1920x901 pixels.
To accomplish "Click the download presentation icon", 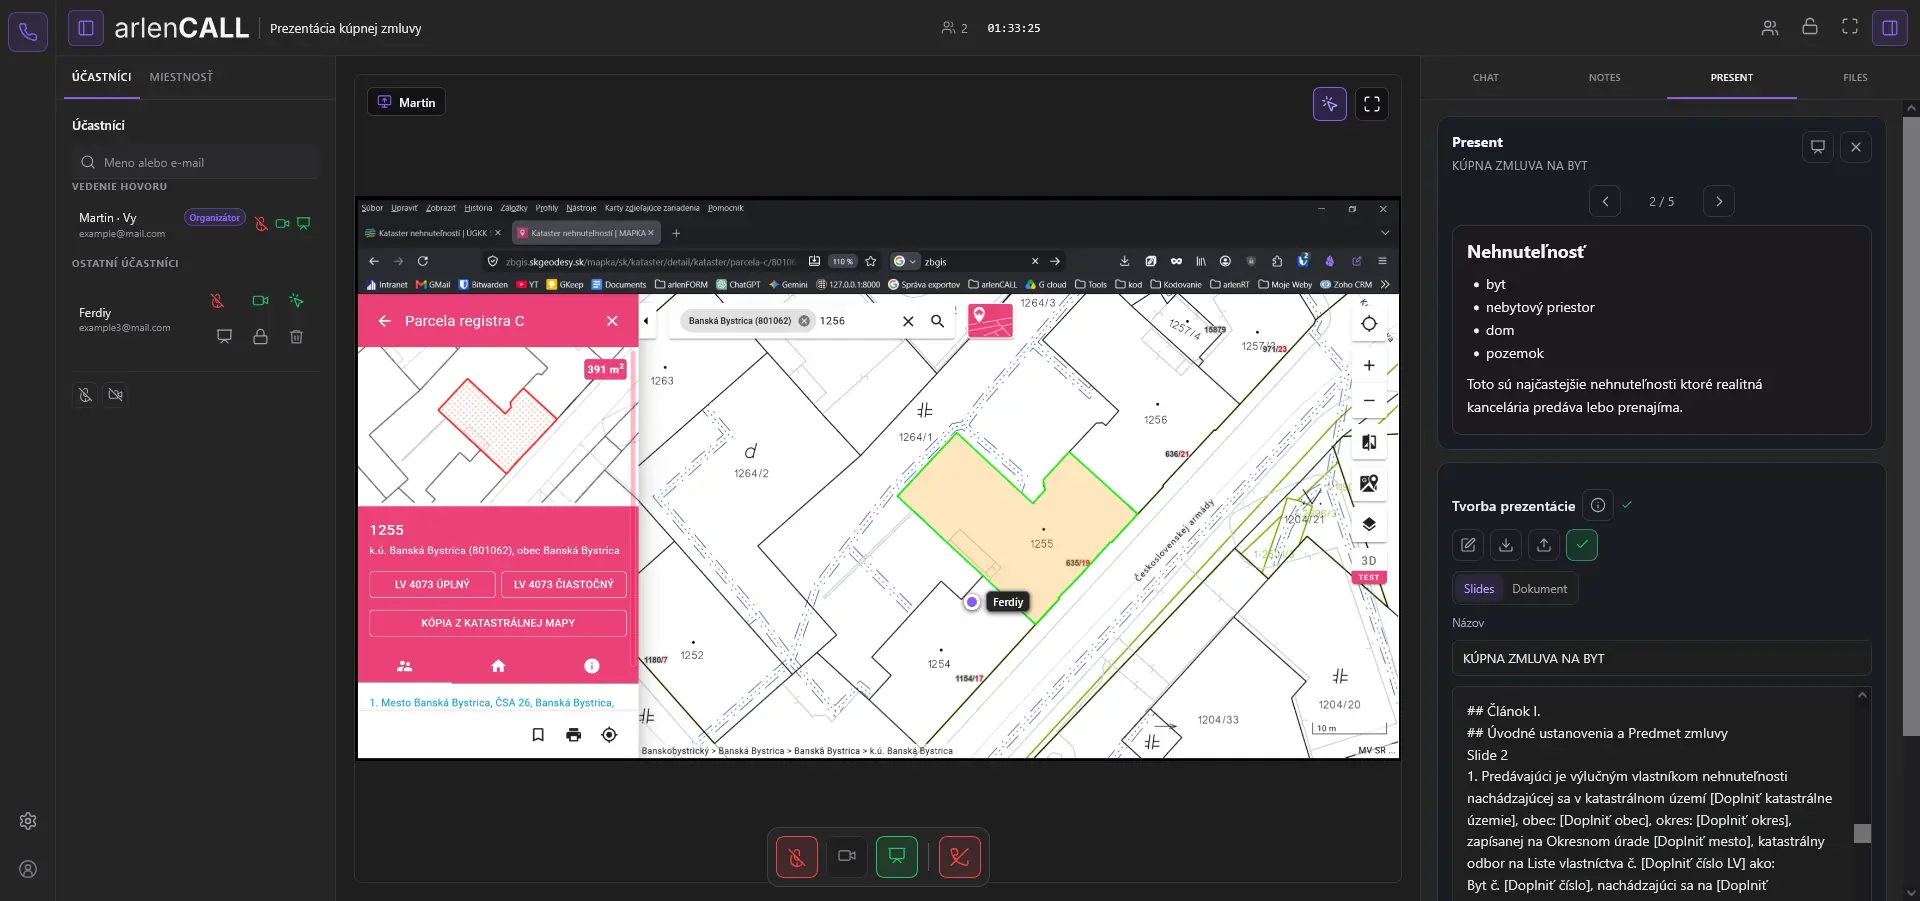I will click(1506, 545).
